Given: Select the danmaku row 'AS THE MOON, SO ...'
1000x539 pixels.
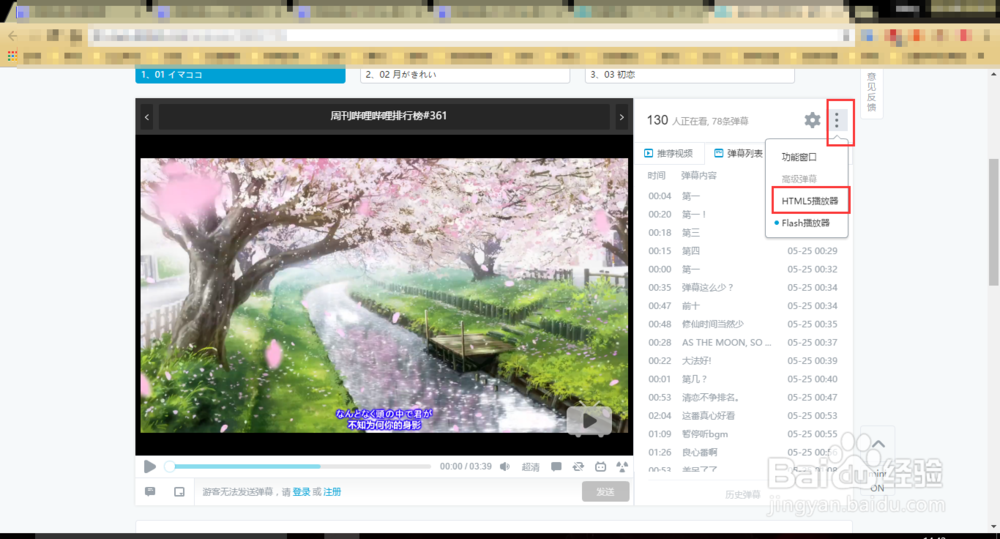Looking at the screenshot, I should point(743,343).
